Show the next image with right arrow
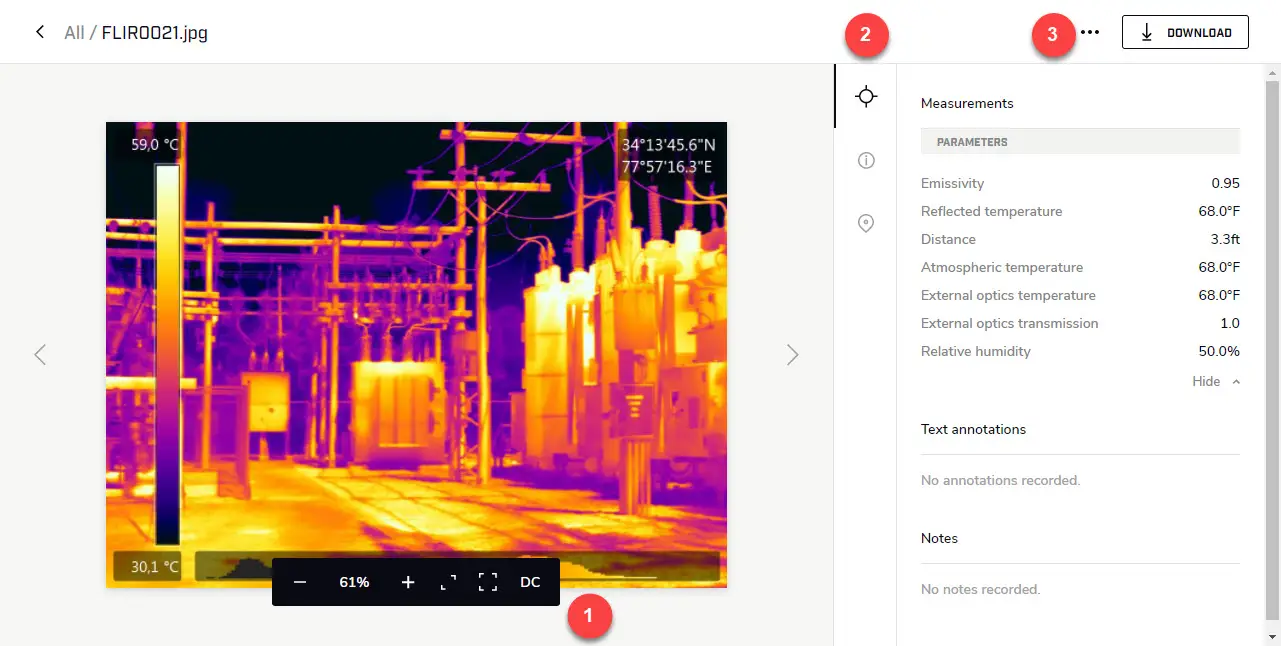 point(792,355)
